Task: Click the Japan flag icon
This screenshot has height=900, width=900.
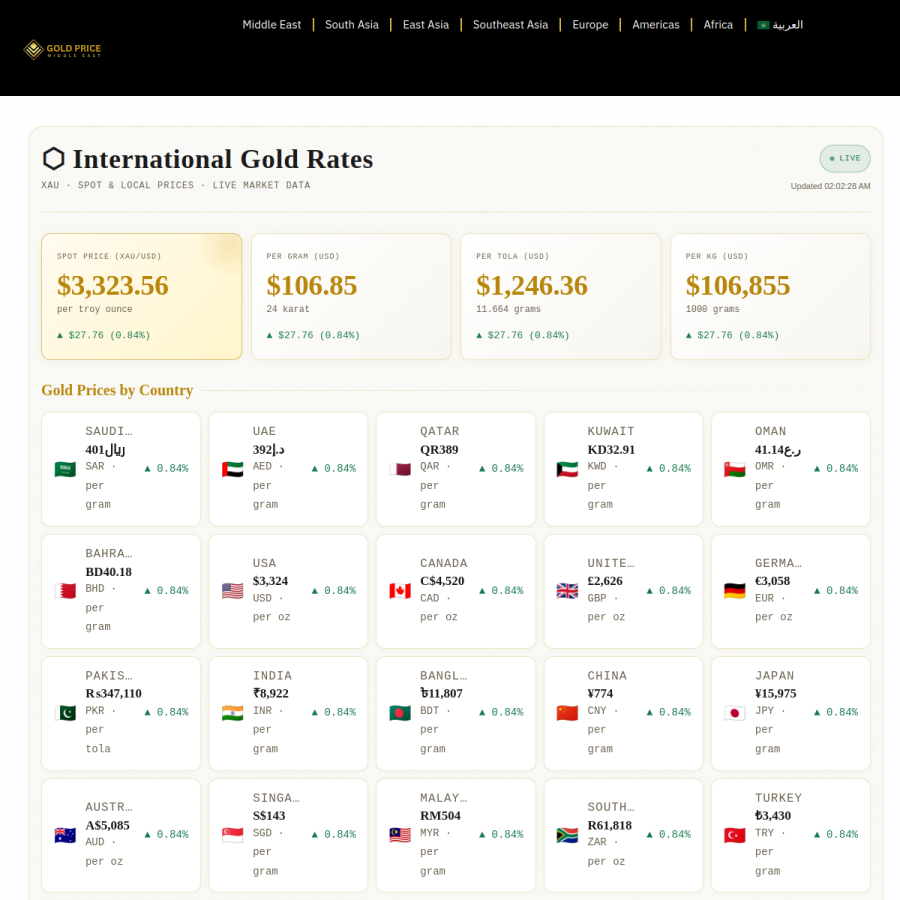Action: [x=735, y=713]
